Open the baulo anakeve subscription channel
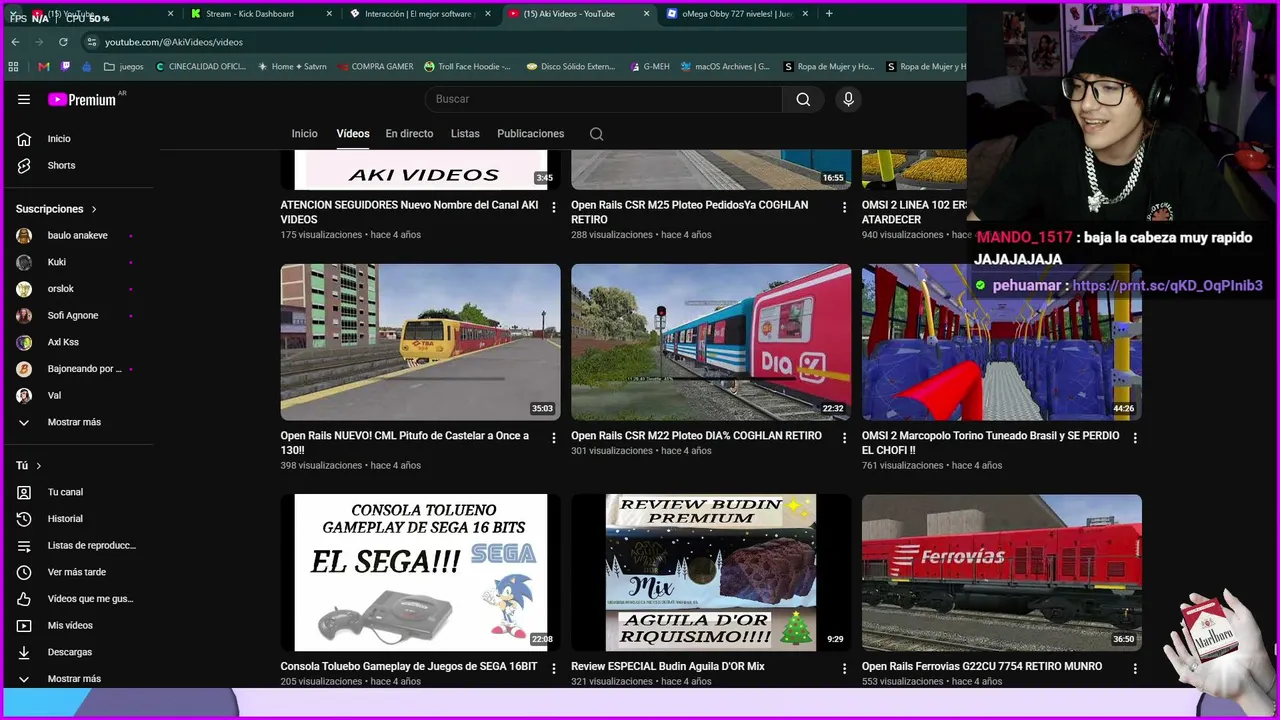The height and width of the screenshot is (720, 1280). coord(77,236)
